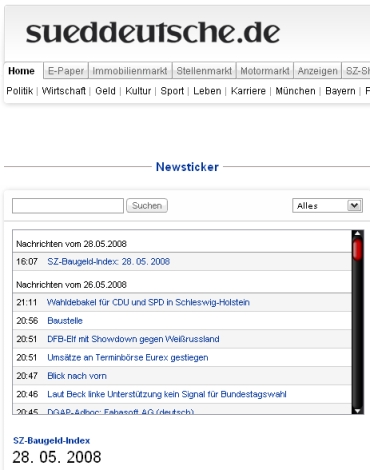
Task: Click the SZ-Baugeld-Index article kicker
Action: coord(52,440)
